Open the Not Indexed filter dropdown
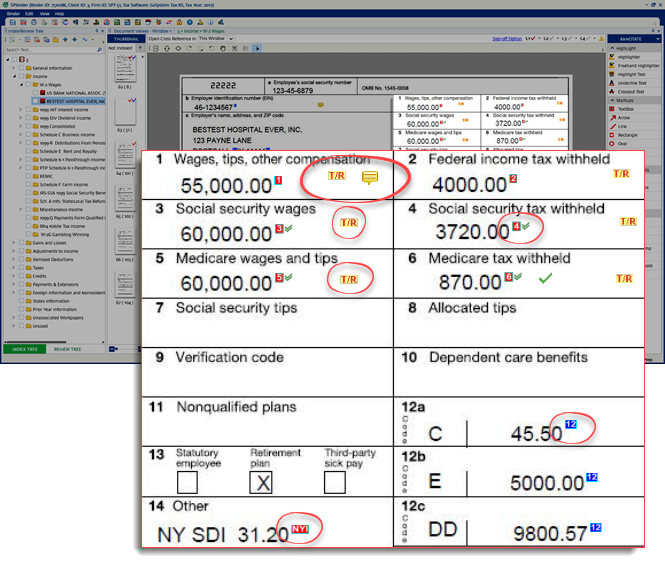The height and width of the screenshot is (563, 665). point(140,48)
